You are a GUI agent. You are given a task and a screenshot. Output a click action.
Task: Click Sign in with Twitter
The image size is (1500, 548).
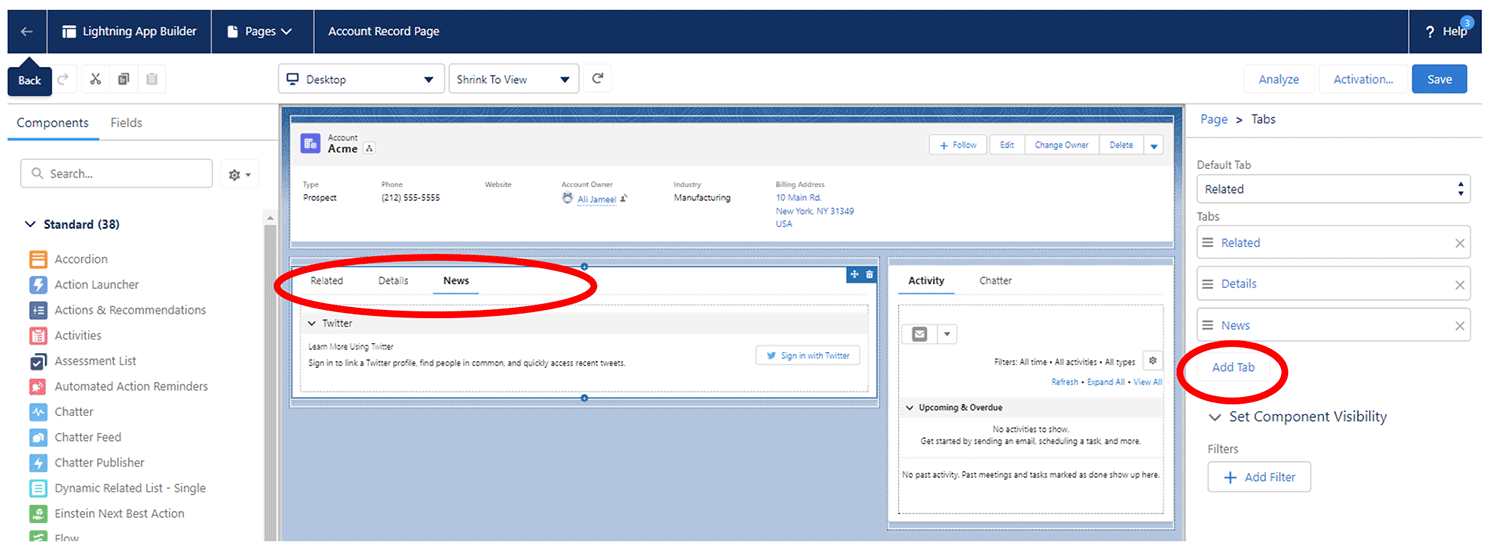click(807, 355)
